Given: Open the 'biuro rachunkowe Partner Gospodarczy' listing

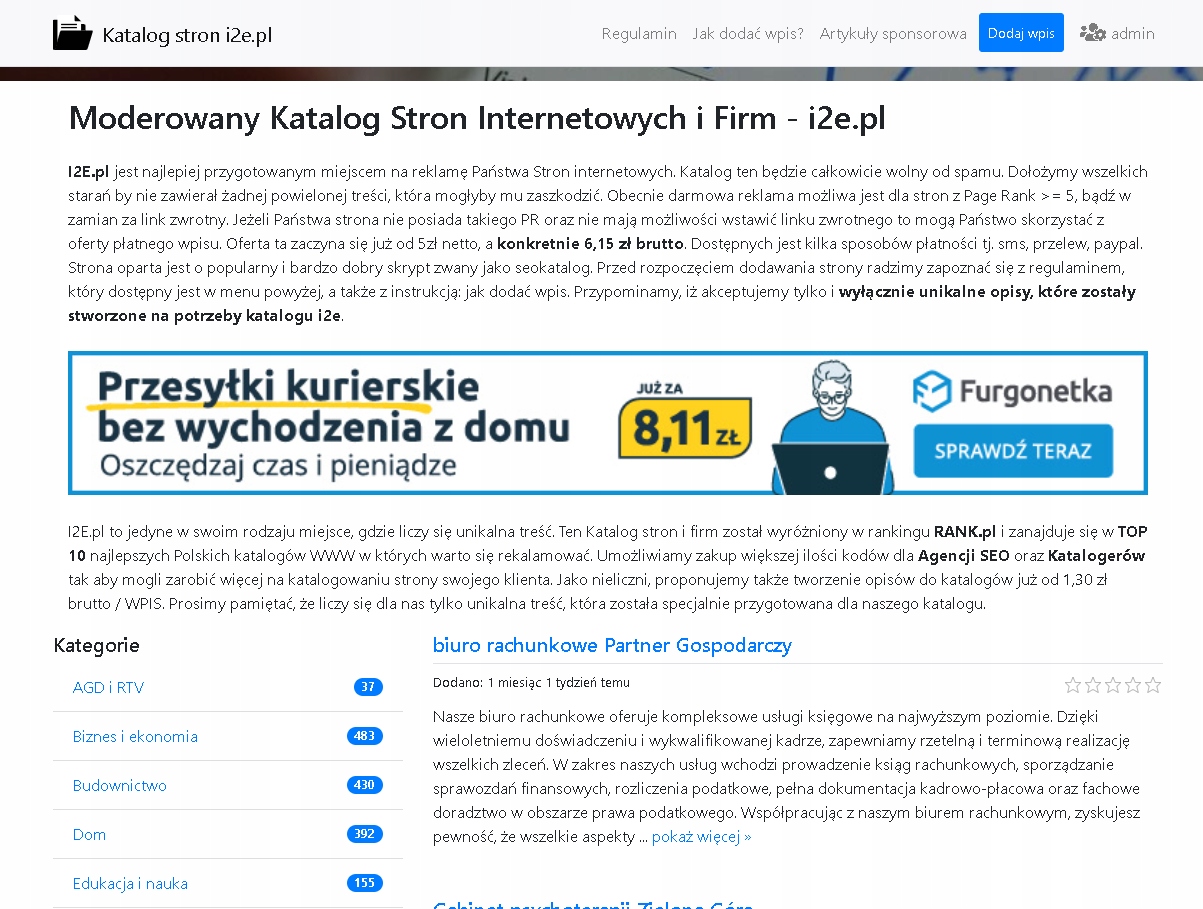Looking at the screenshot, I should pos(611,646).
